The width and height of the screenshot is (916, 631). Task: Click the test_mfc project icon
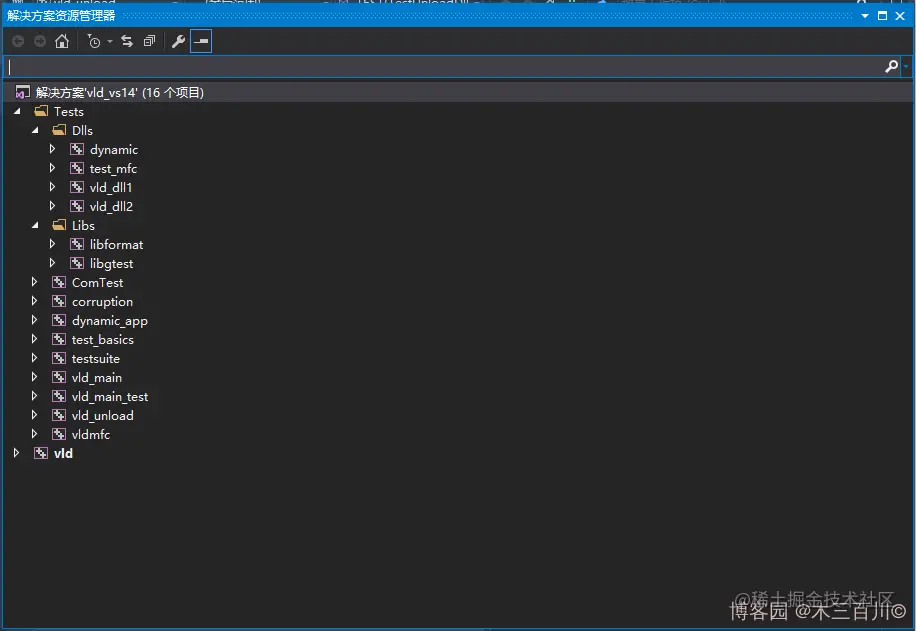coord(77,168)
